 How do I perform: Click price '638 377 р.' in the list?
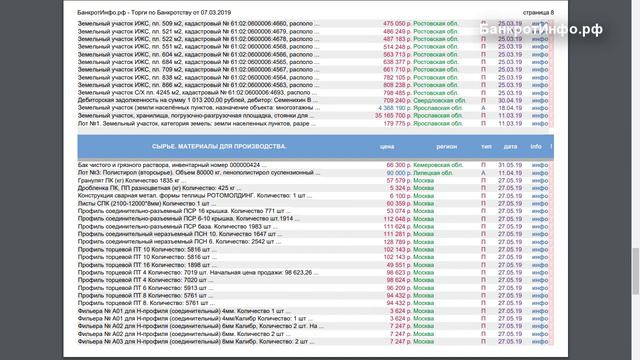point(397,62)
